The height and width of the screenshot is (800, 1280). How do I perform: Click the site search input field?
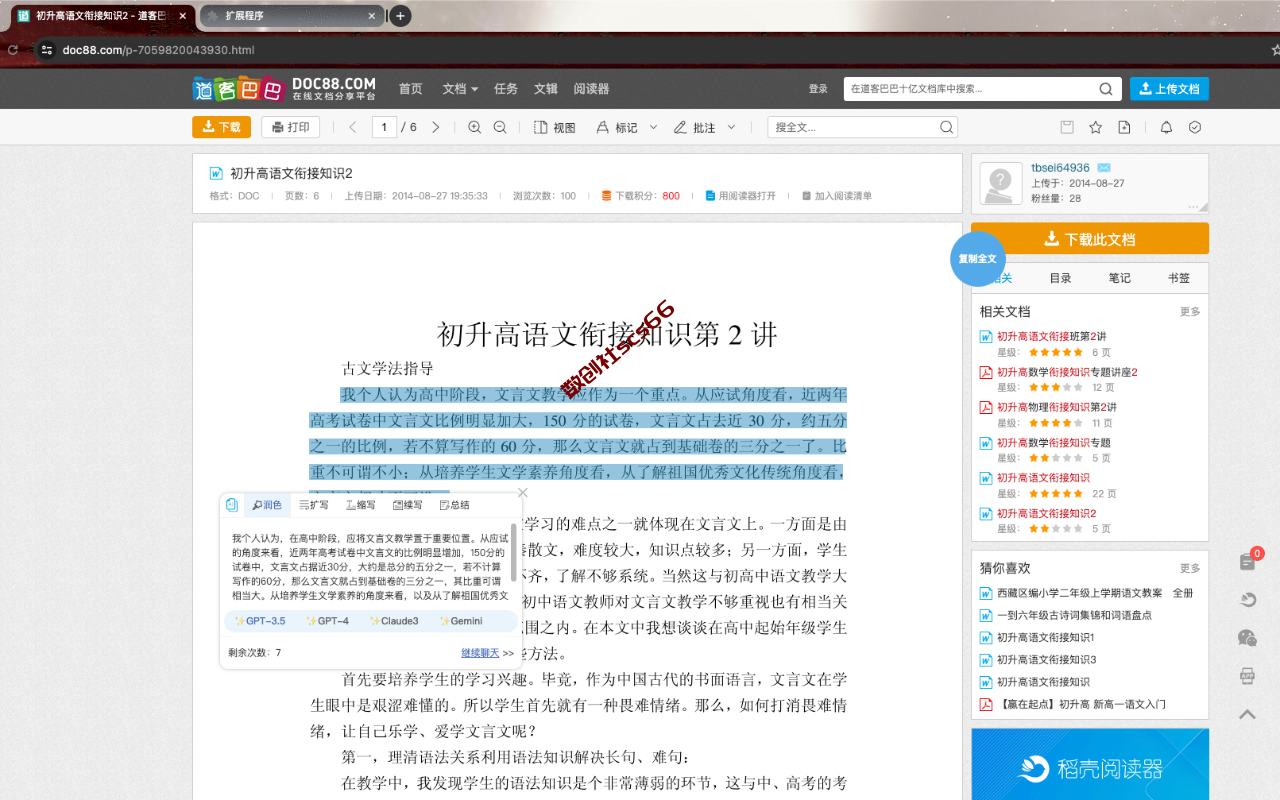(x=968, y=89)
